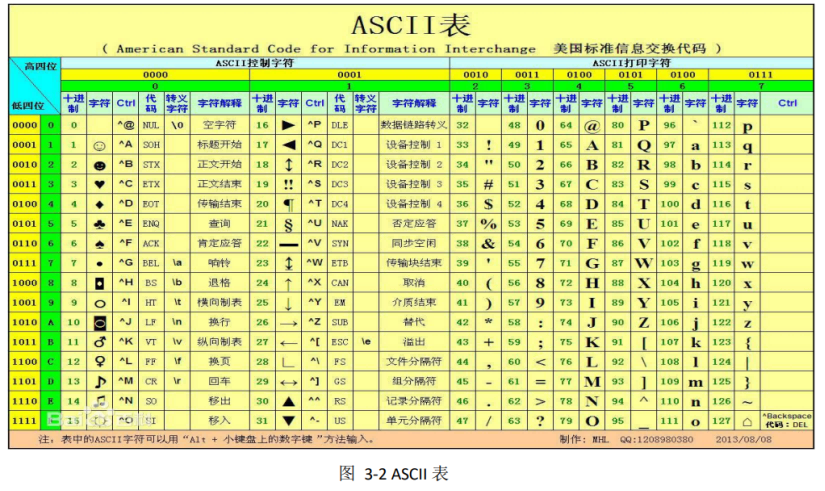Select the left arrow for decimal 27
The image size is (825, 491).
[288, 343]
